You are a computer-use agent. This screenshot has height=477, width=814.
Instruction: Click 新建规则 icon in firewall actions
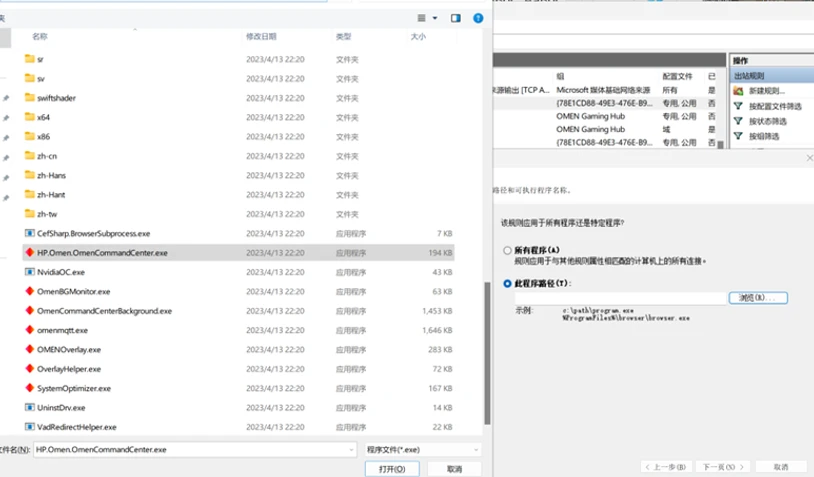738,91
